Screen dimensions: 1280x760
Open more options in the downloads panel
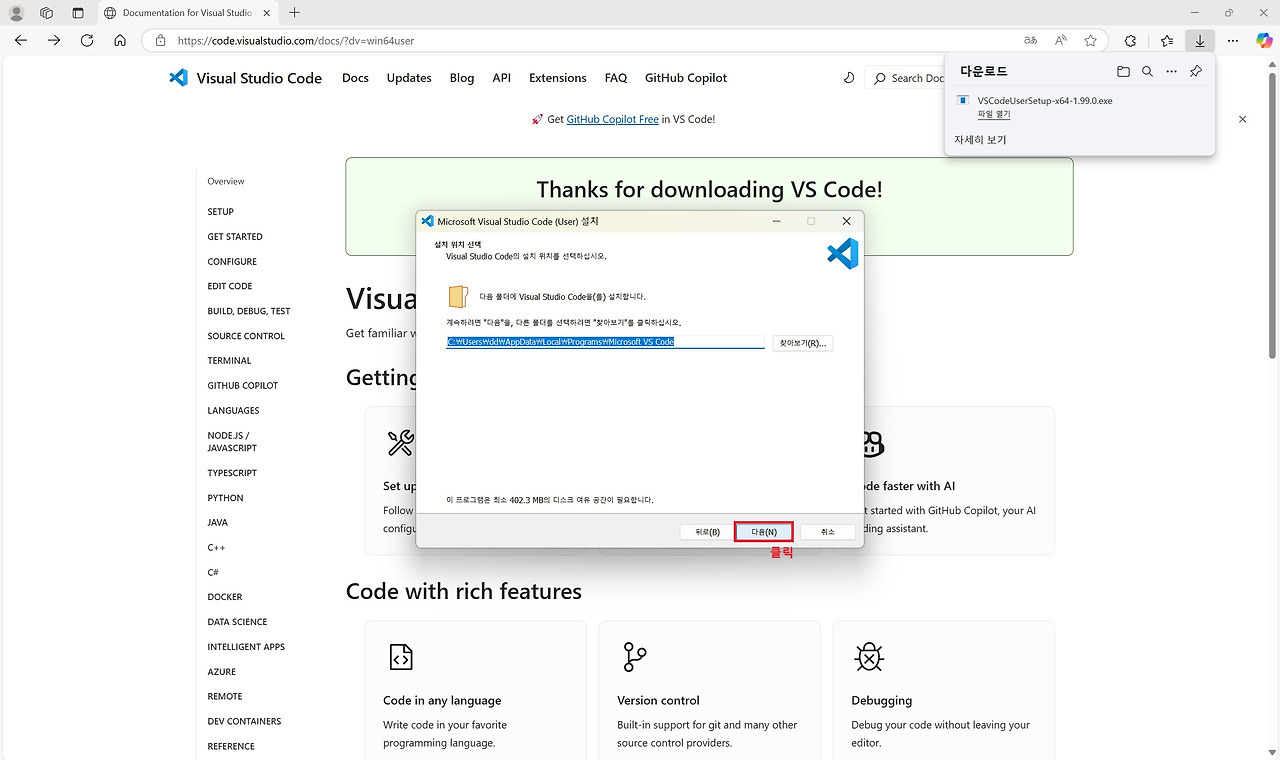(1171, 72)
